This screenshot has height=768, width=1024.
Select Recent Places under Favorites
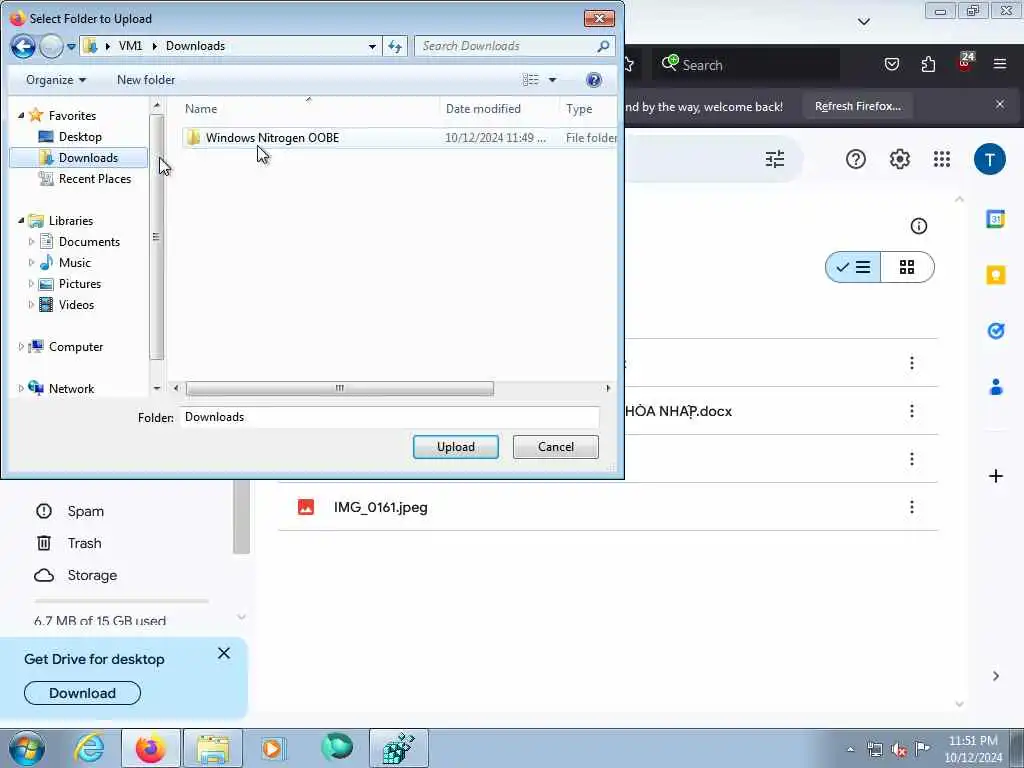tap(85, 178)
